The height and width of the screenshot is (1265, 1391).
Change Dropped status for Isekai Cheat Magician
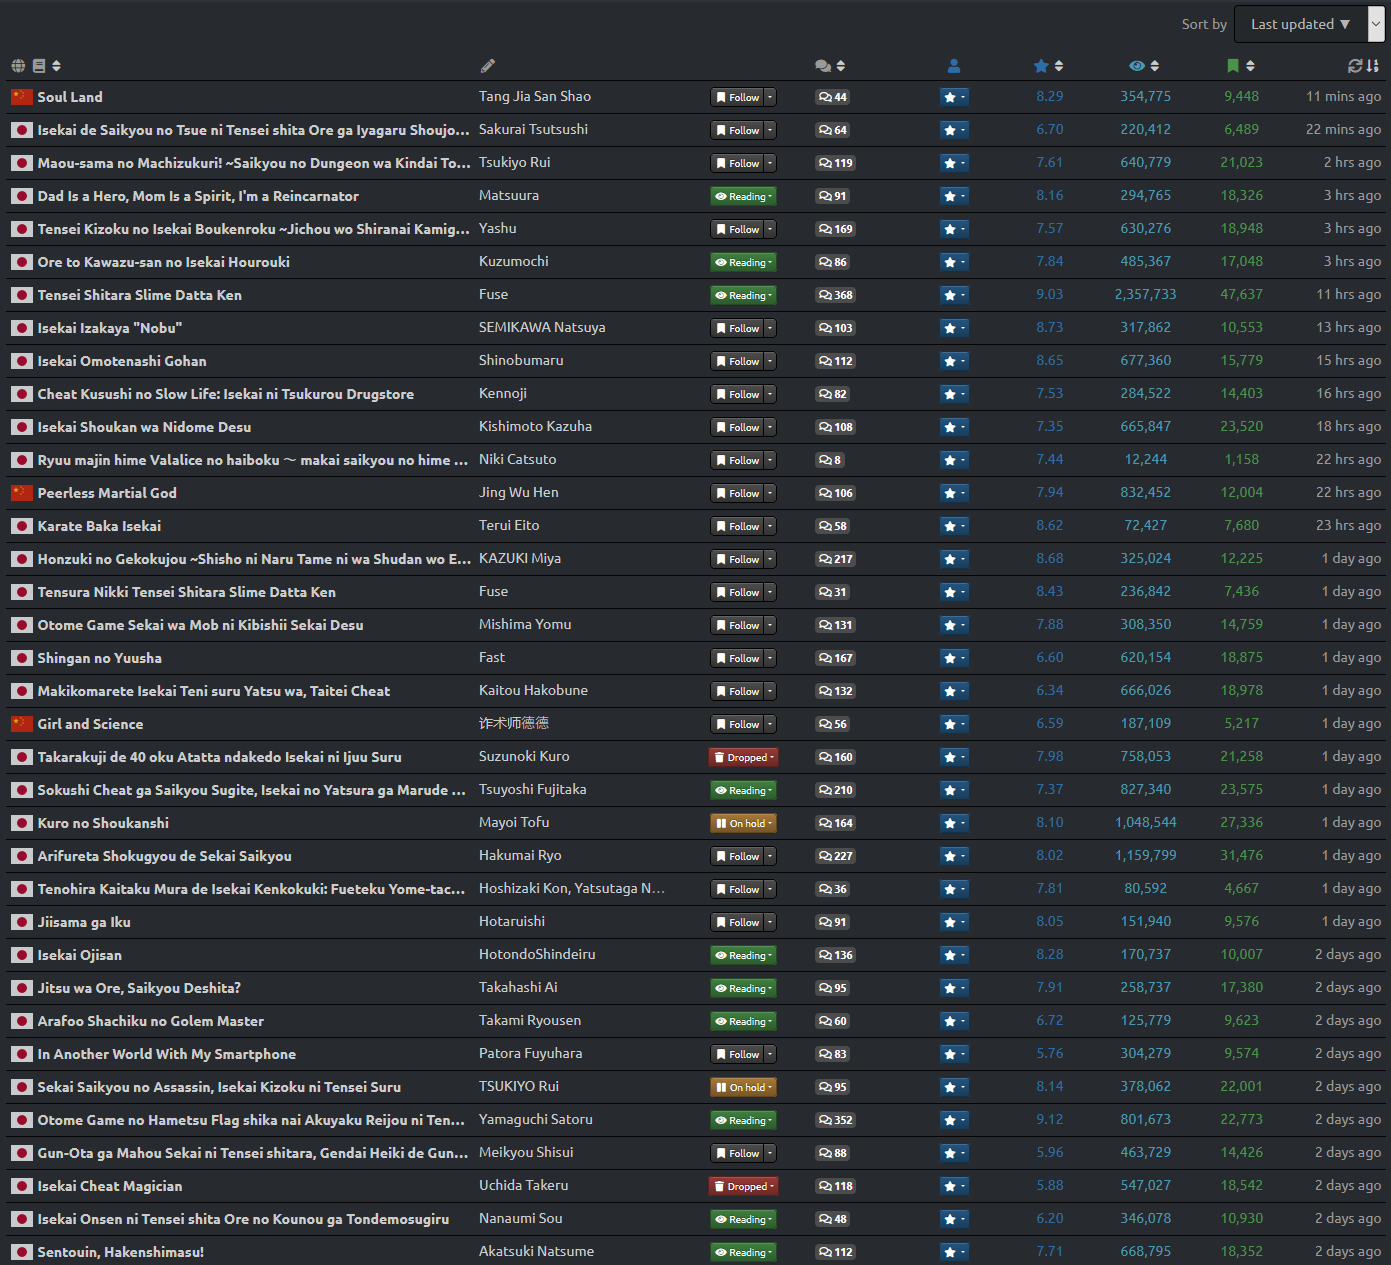(x=743, y=1186)
